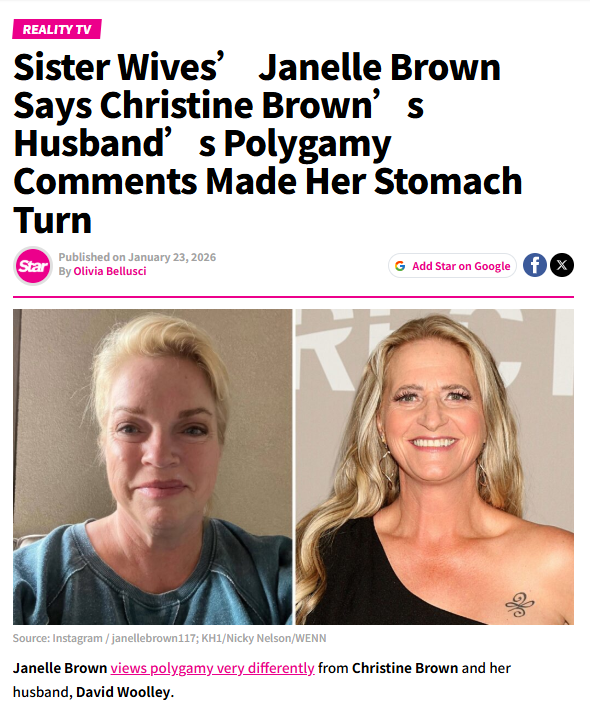Click the bold name Janelle Brown

click(x=60, y=668)
